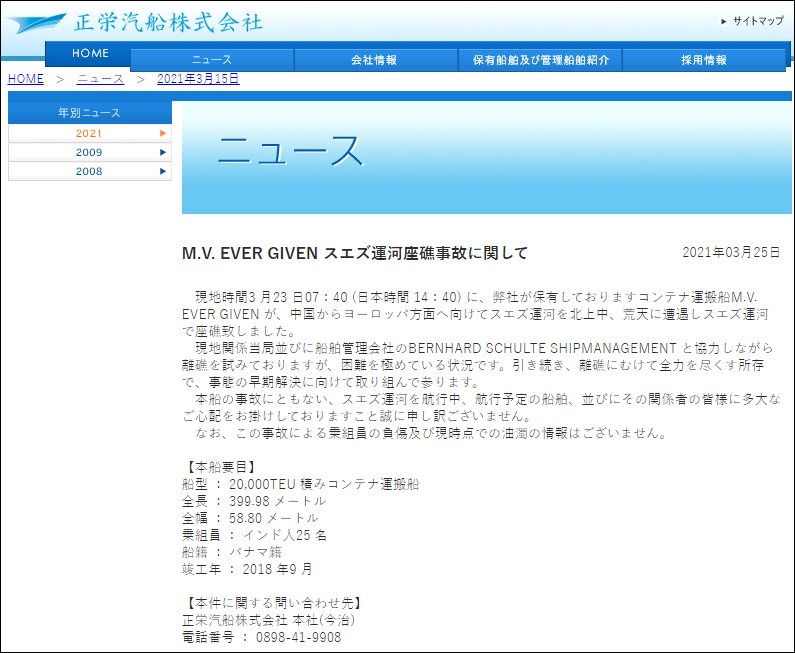Click the 【本件に関する問い合わせ先】 heading
The height and width of the screenshot is (653, 795).
pyautogui.click(x=273, y=603)
